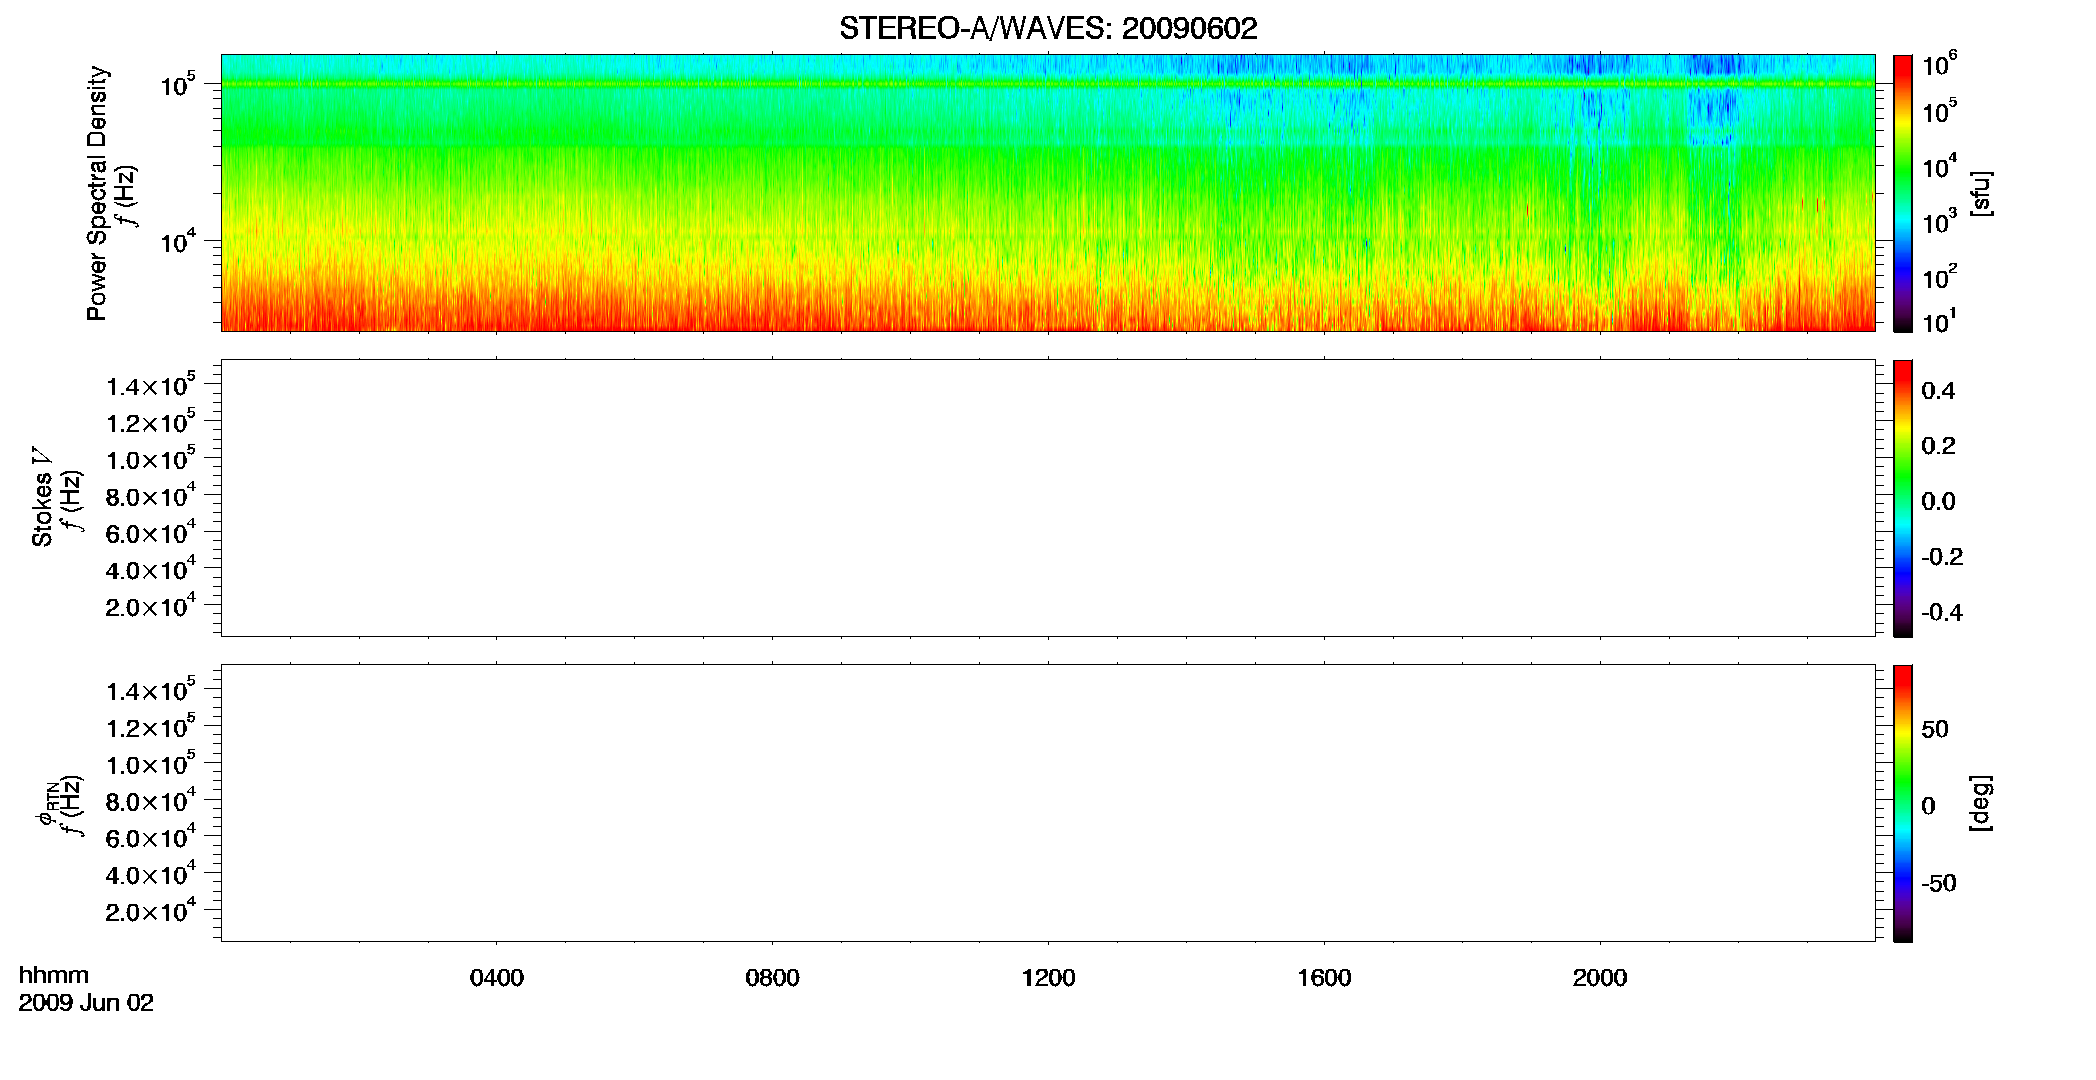Viewport: 2096px width, 1080px height.
Task: Click inside the empty Stokes V panel
Action: (1048, 498)
